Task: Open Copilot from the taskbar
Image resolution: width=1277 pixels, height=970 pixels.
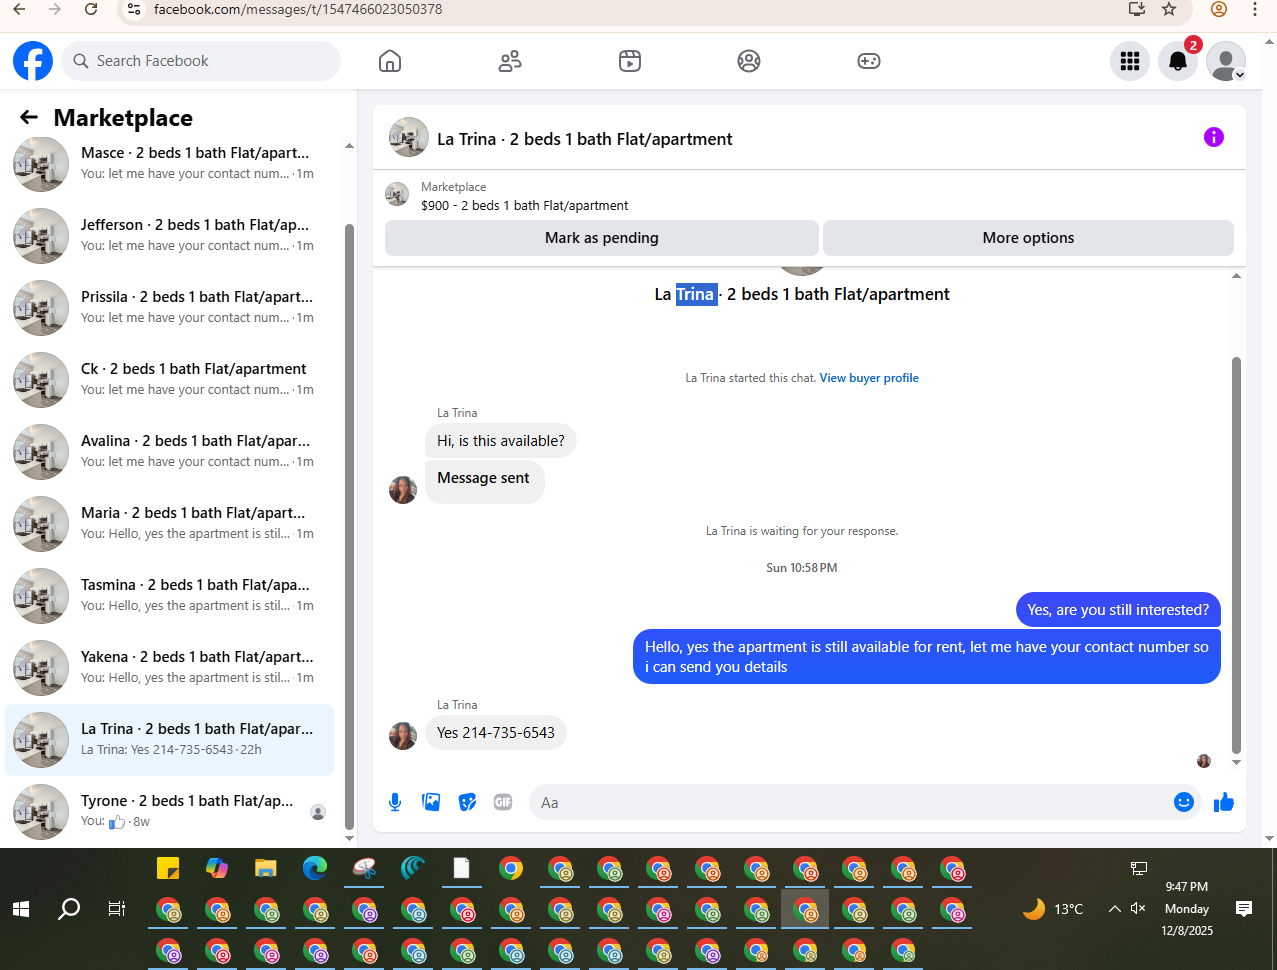Action: point(217,868)
